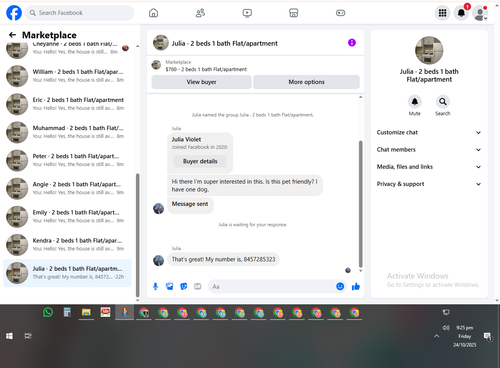This screenshot has height=368, width=500.
Task: Click the large listing photo in the info panel
Action: pyautogui.click(x=429, y=50)
